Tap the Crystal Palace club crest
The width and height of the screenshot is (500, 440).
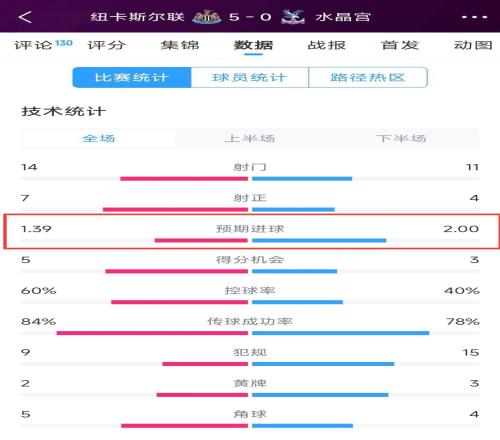(293, 17)
